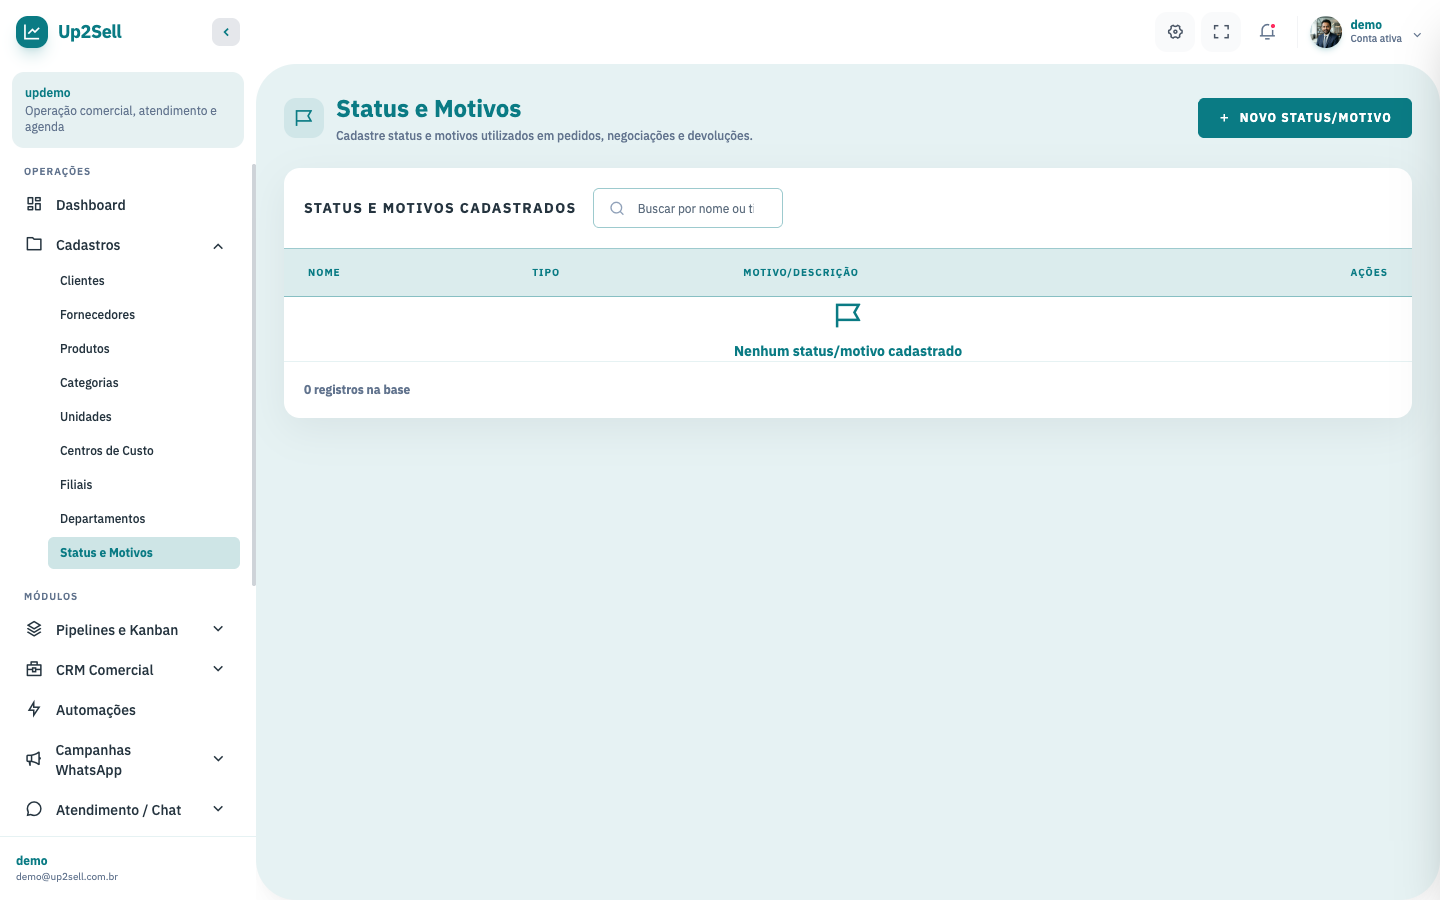The image size is (1440, 900).
Task: Open the demo account dropdown chevron
Action: pos(1417,35)
